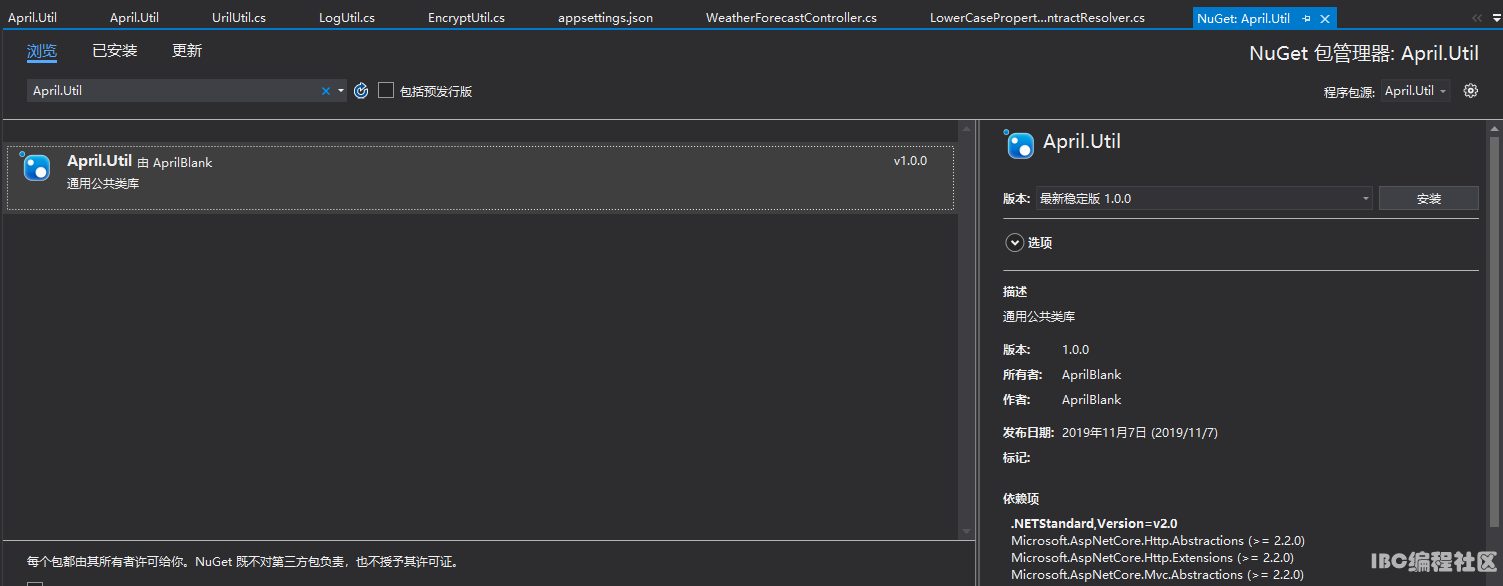The height and width of the screenshot is (586, 1503).
Task: Switch to the 更新 tab
Action: tap(187, 51)
